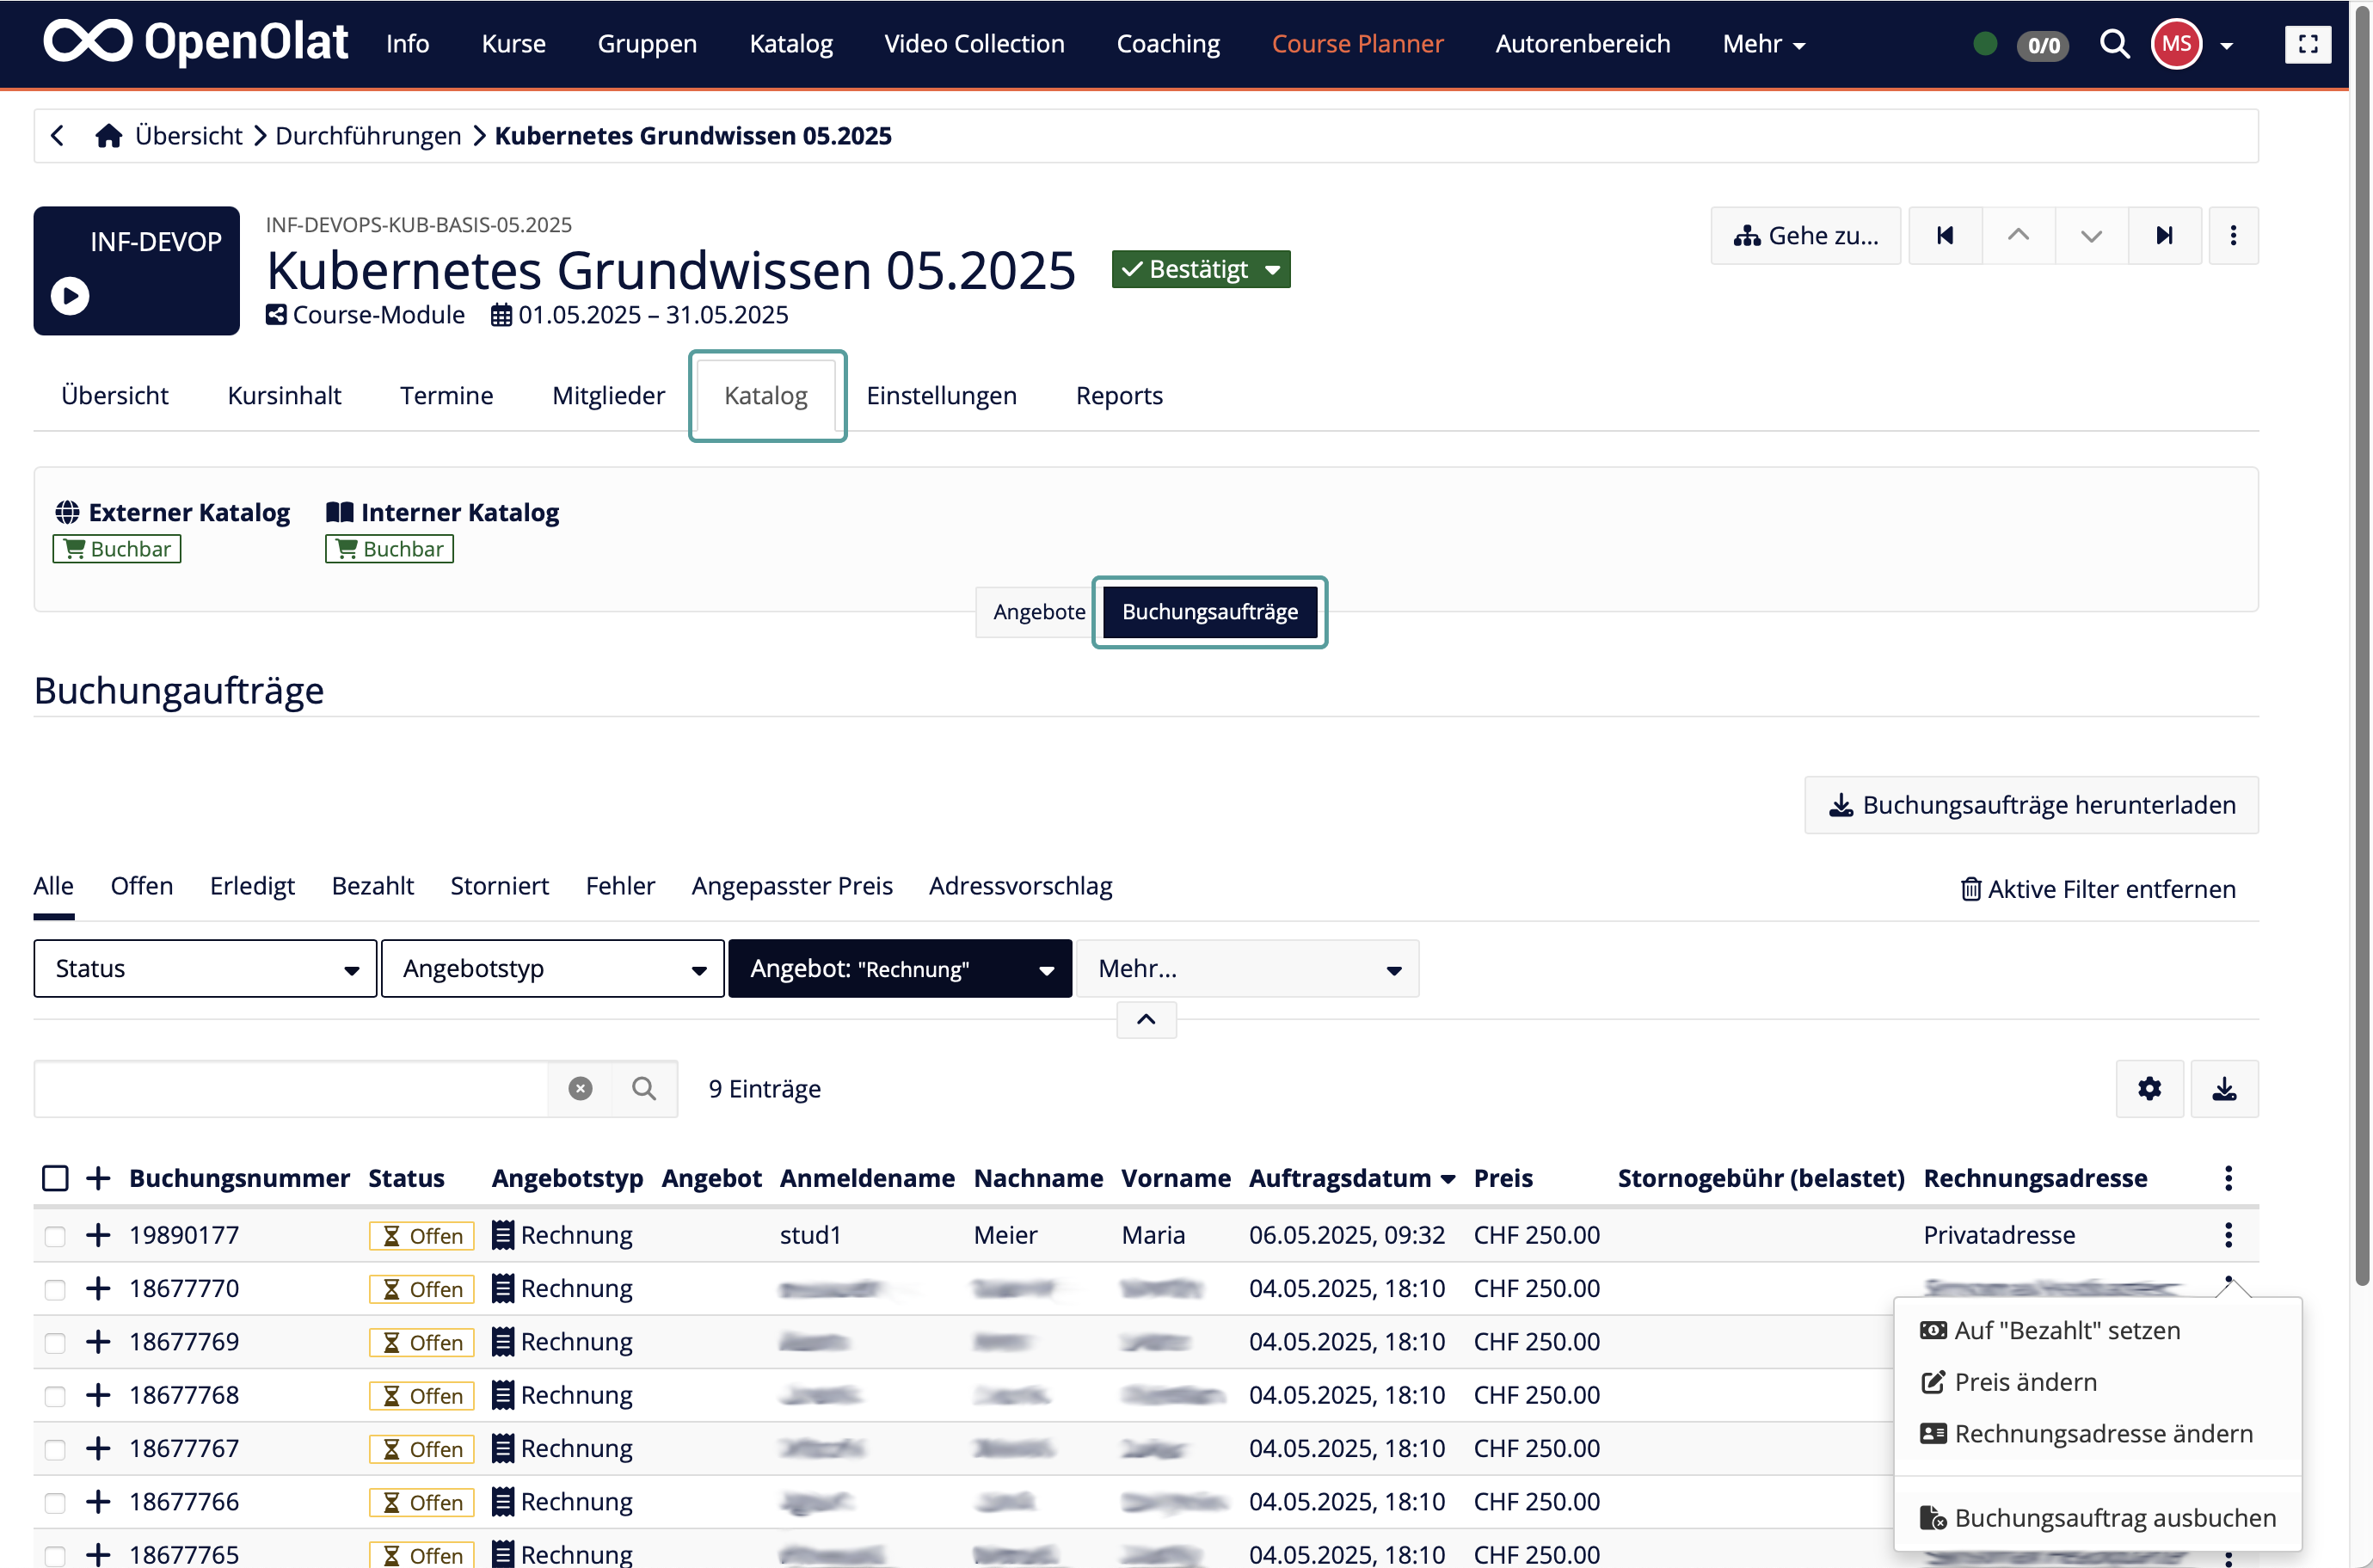The width and height of the screenshot is (2373, 1568).
Task: Select the checkbox of booking 18677768
Action: point(55,1395)
